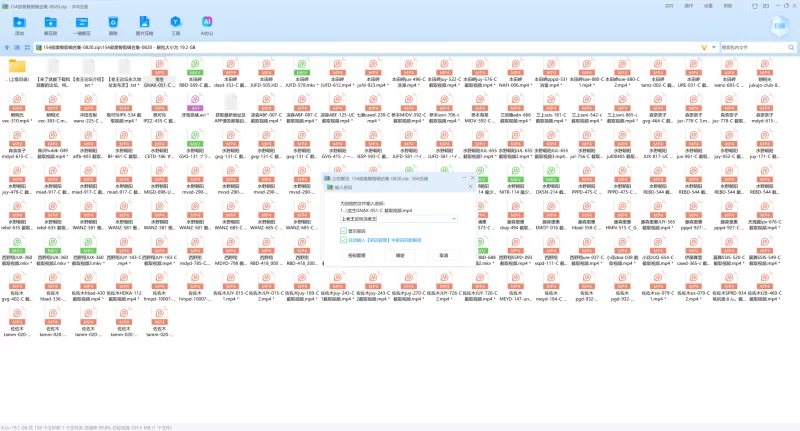Click the 解压到 (Extract to) toolbar icon

tap(51, 22)
